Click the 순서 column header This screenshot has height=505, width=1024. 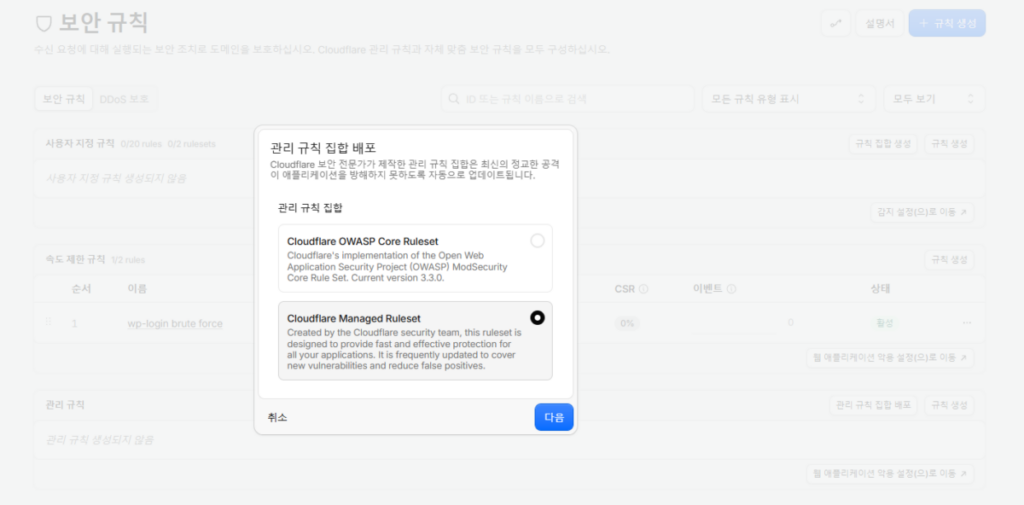pyautogui.click(x=81, y=289)
